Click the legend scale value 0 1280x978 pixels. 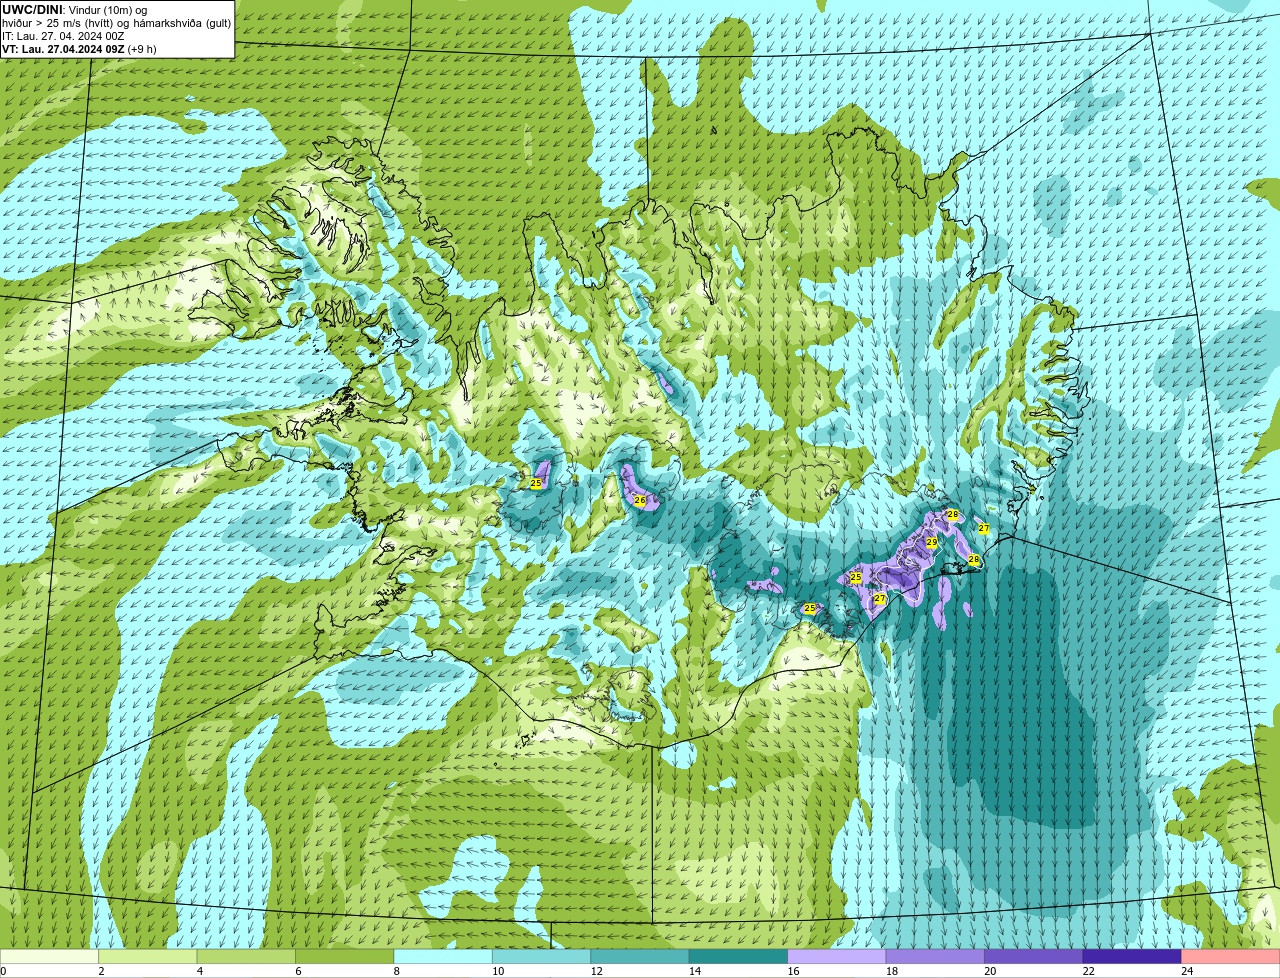[x=3, y=971]
